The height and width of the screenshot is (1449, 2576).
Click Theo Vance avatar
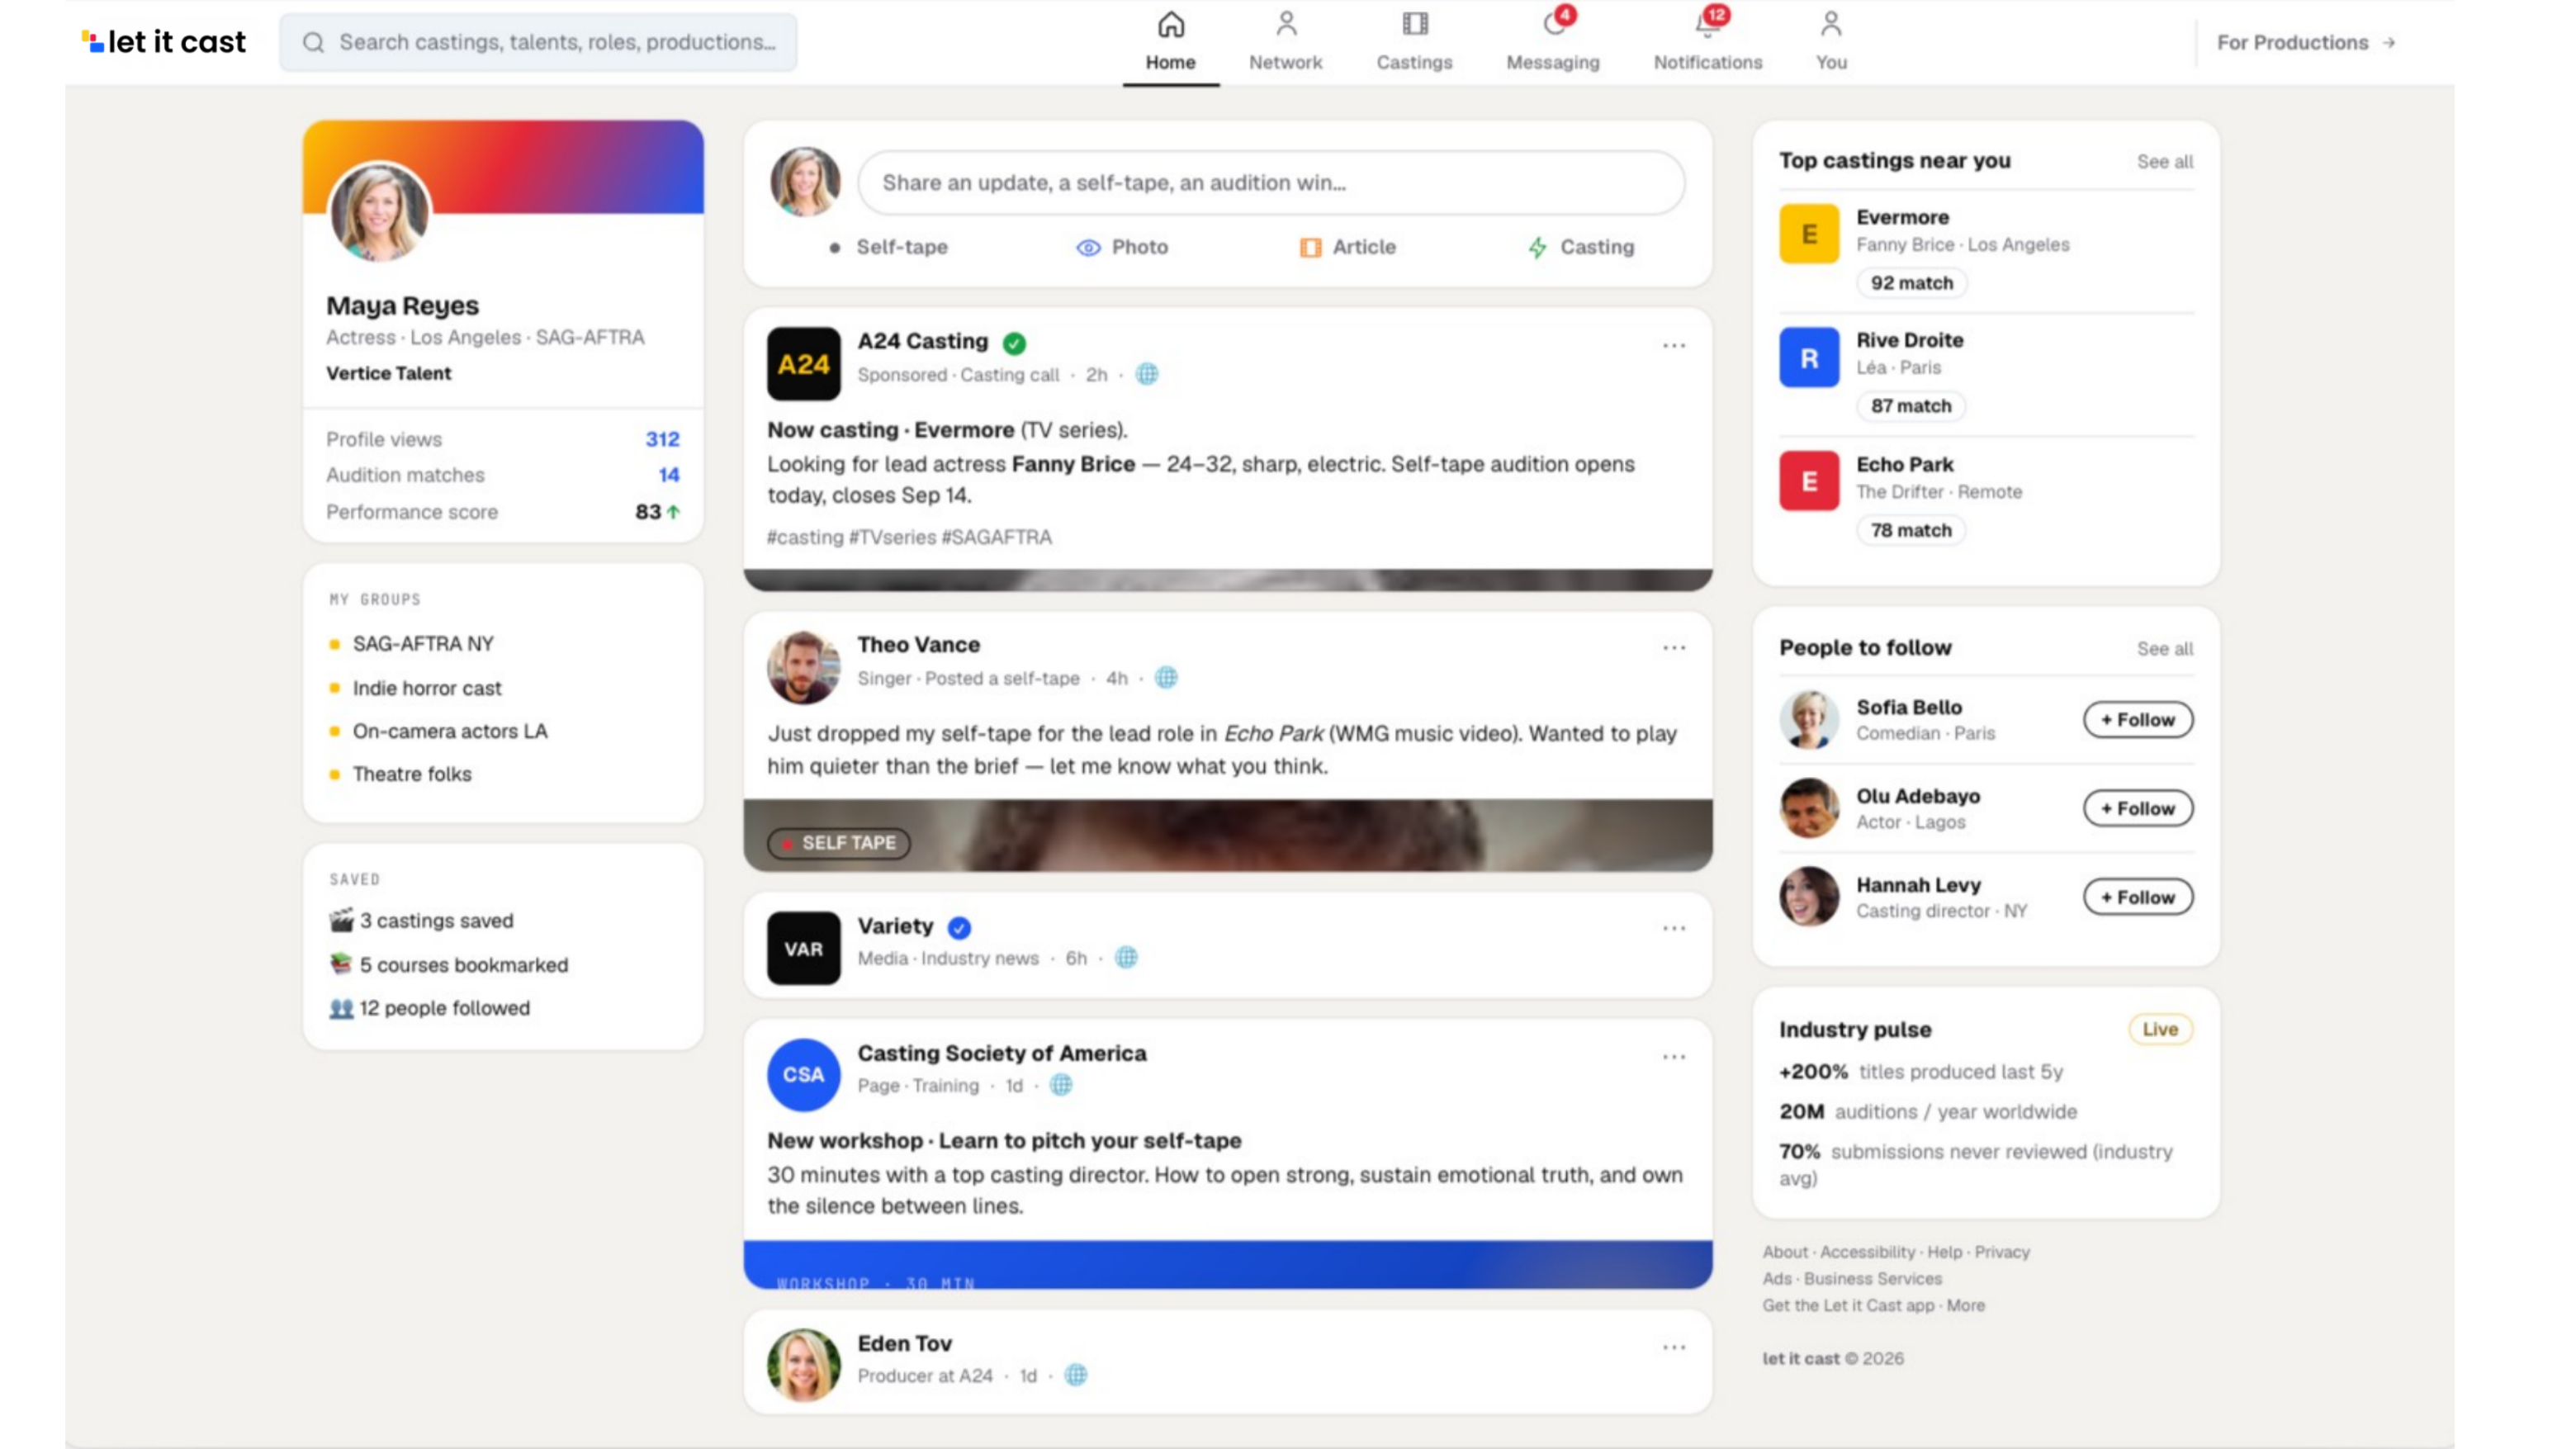click(x=803, y=667)
